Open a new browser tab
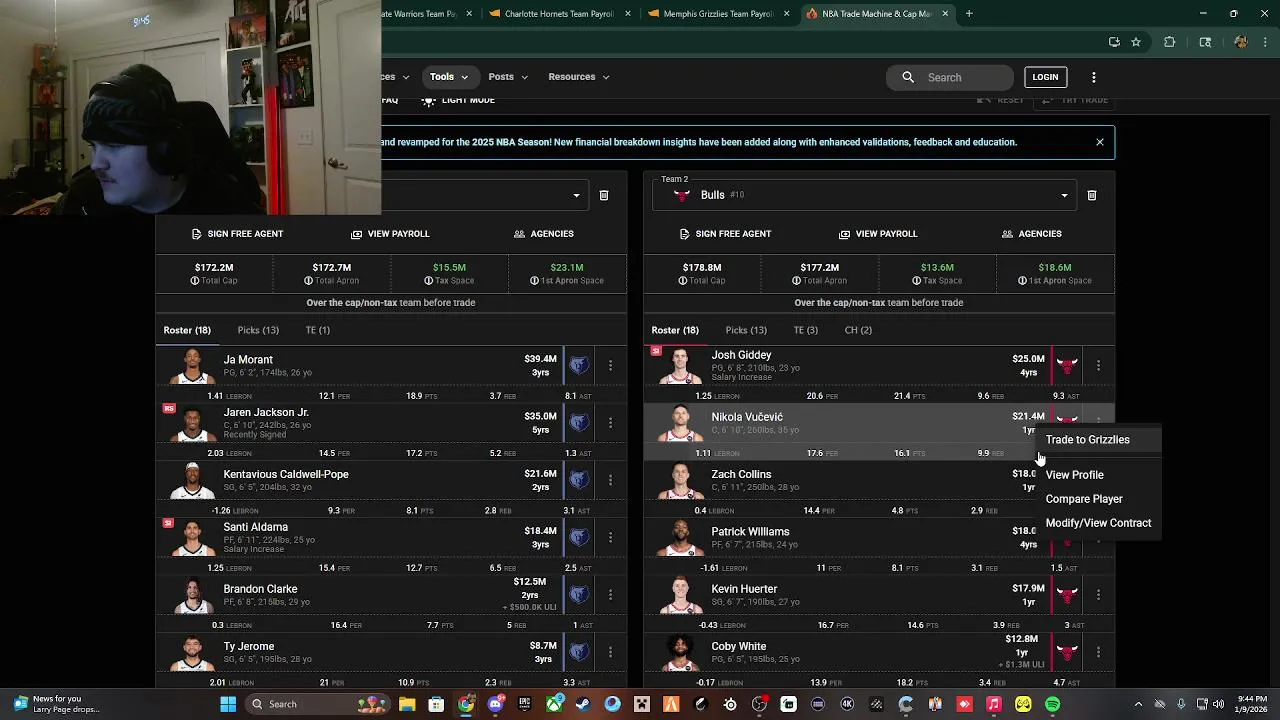Screen dimensions: 1280x720 (969, 14)
